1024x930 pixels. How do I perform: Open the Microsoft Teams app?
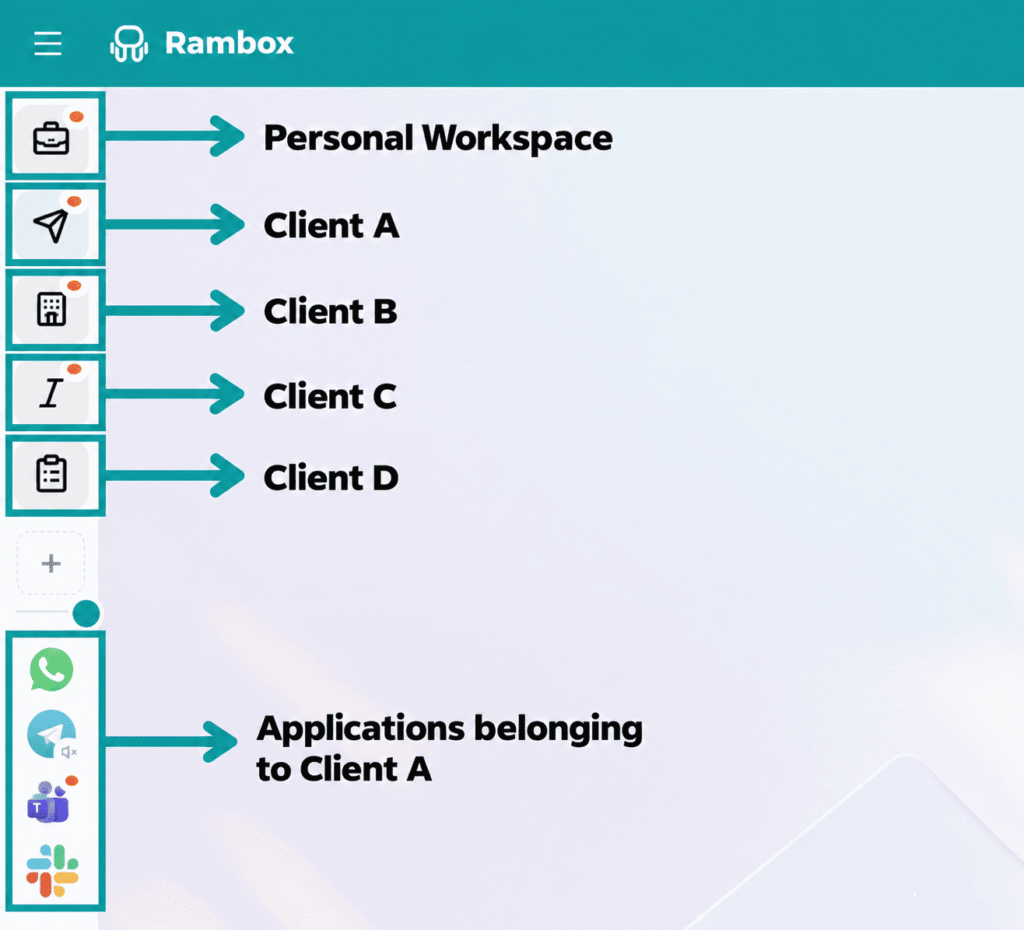50,801
